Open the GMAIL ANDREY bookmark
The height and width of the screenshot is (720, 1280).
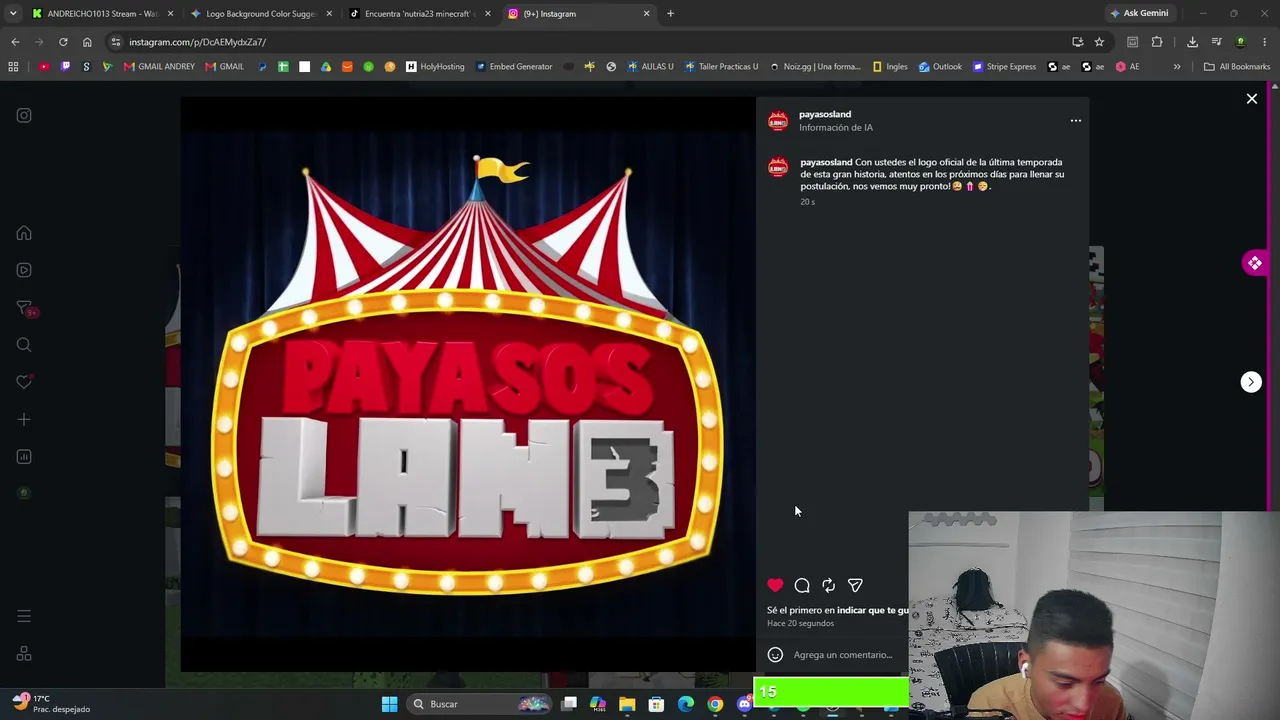pos(159,67)
